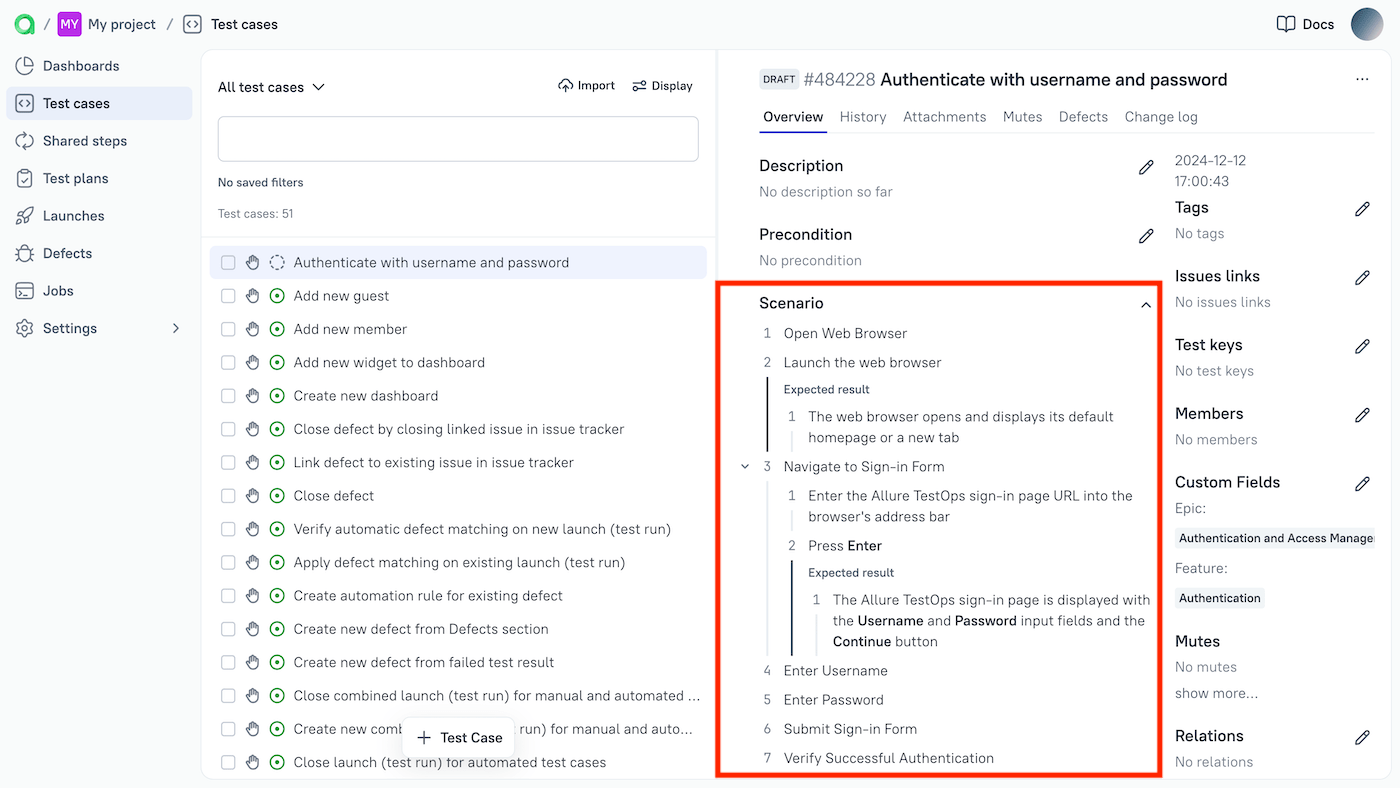This screenshot has height=788, width=1400.
Task: Click the Shared steps icon
Action: [25, 141]
